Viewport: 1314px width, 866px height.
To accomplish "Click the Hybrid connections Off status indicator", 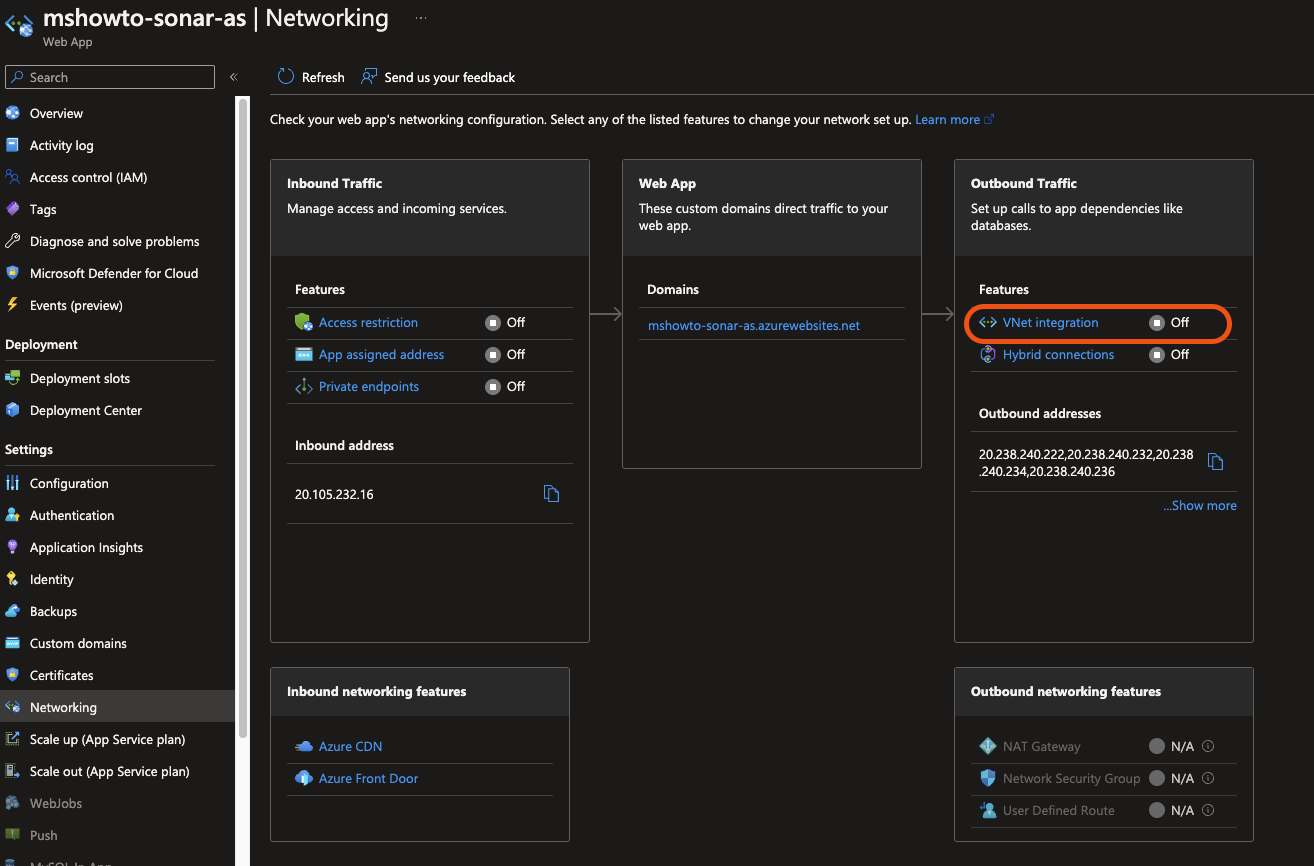I will [x=1157, y=354].
